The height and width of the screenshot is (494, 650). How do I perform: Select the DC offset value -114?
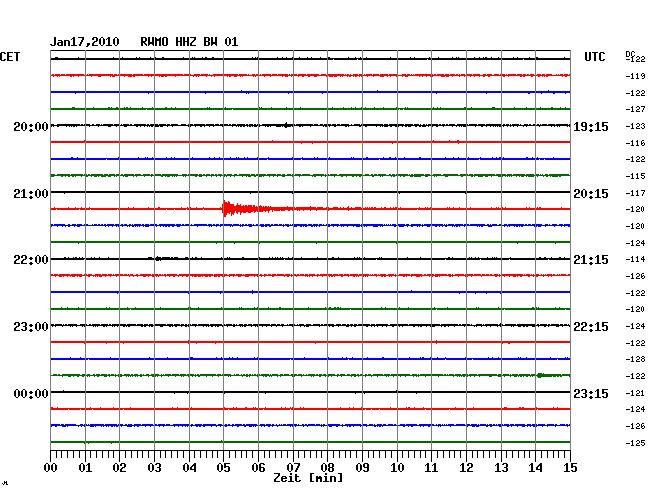click(x=635, y=259)
